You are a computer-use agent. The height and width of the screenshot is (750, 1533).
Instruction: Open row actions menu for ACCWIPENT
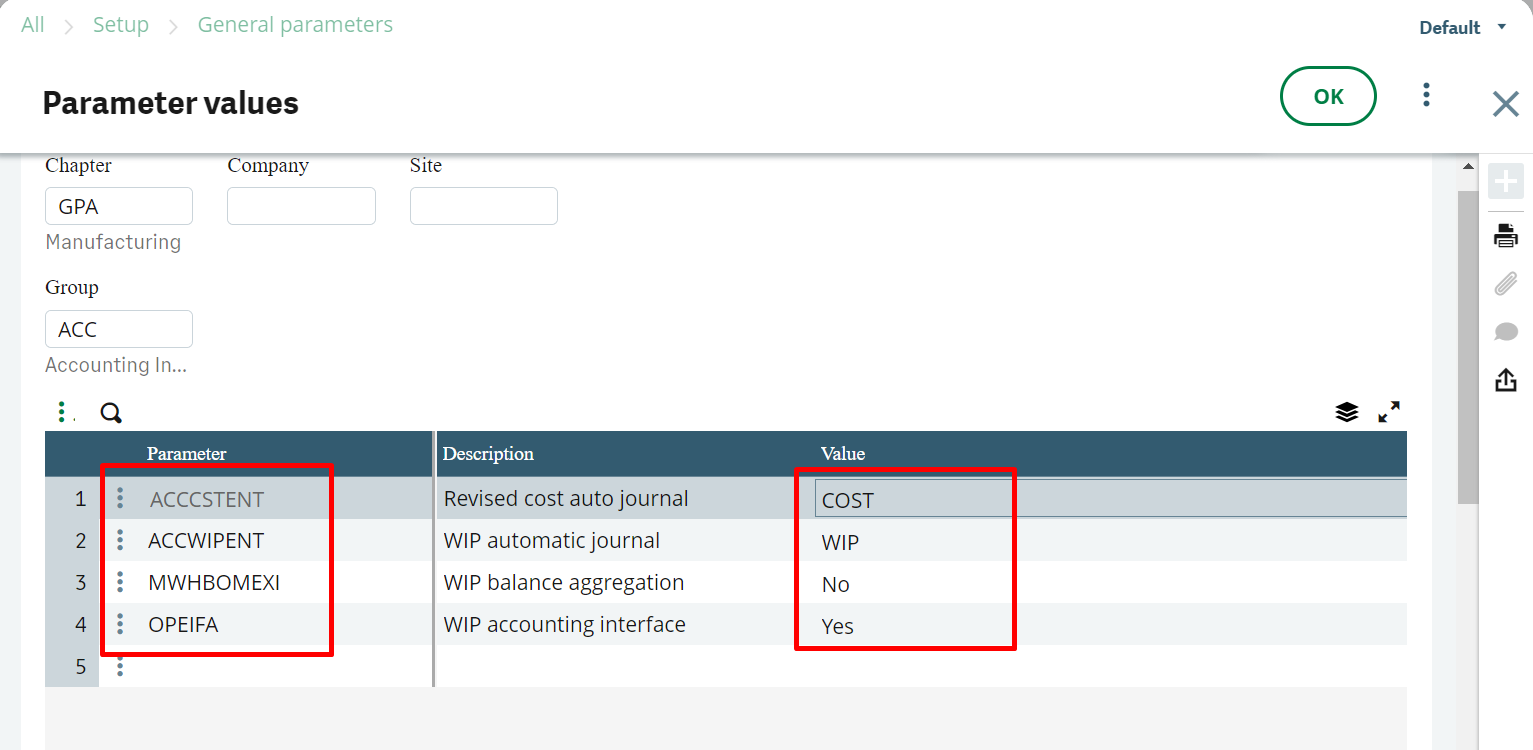120,541
